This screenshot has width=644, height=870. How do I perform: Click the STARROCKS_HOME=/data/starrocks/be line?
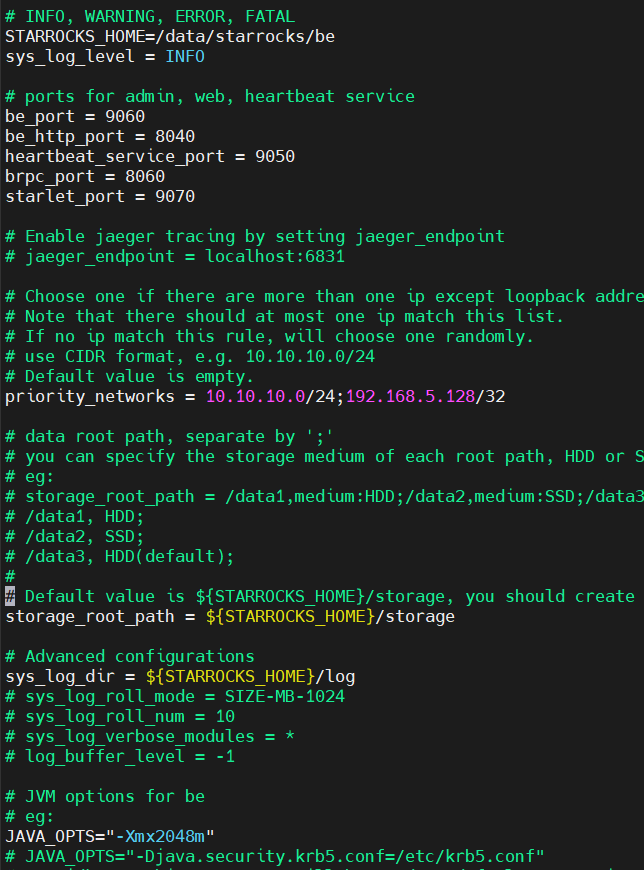170,37
